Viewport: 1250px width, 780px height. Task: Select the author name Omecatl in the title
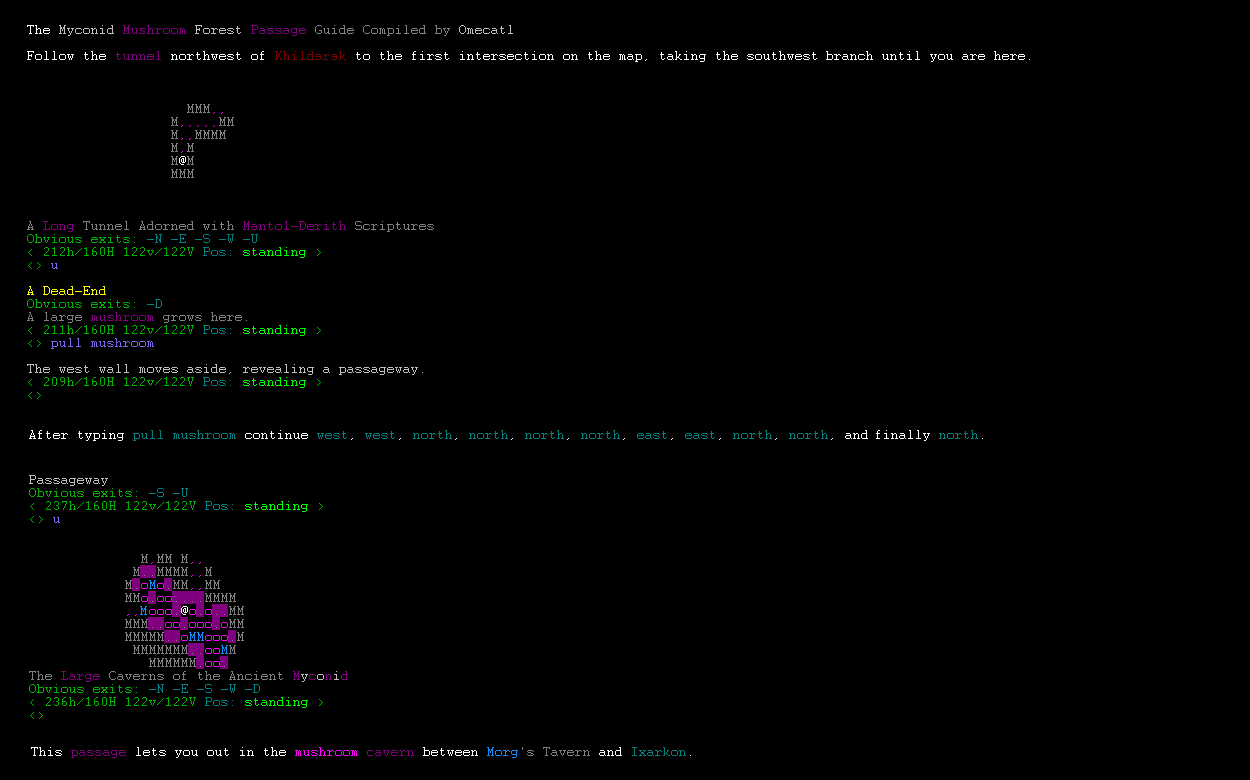[486, 31]
